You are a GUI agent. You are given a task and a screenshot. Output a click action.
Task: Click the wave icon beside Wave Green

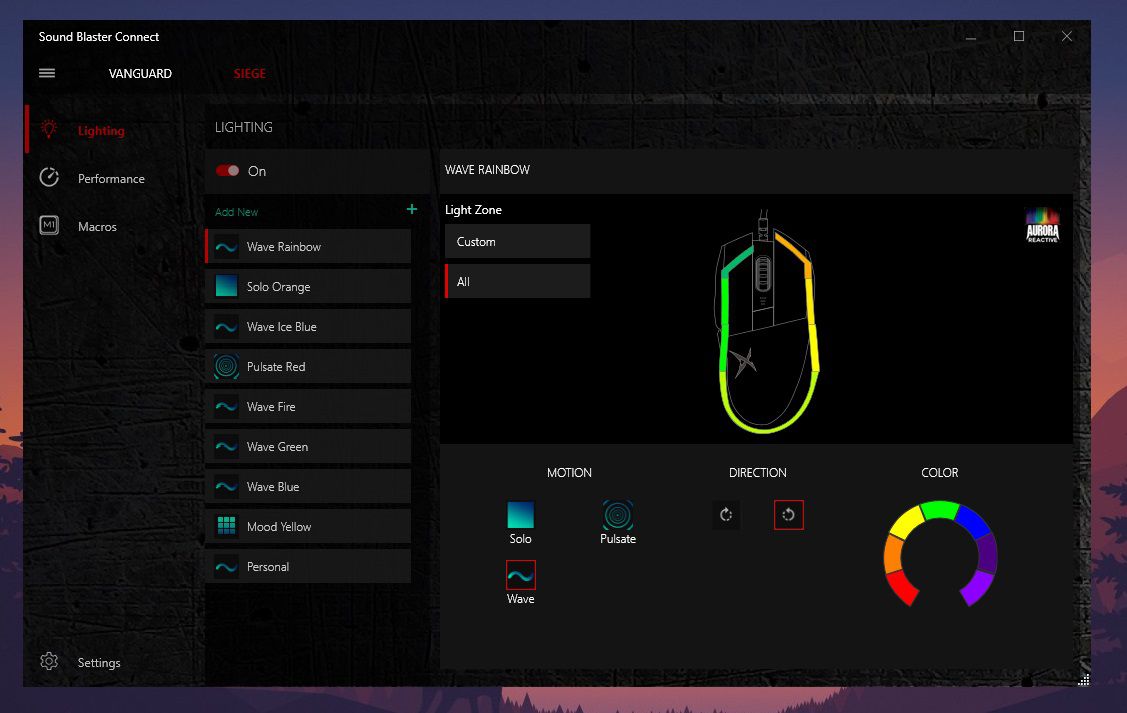226,446
